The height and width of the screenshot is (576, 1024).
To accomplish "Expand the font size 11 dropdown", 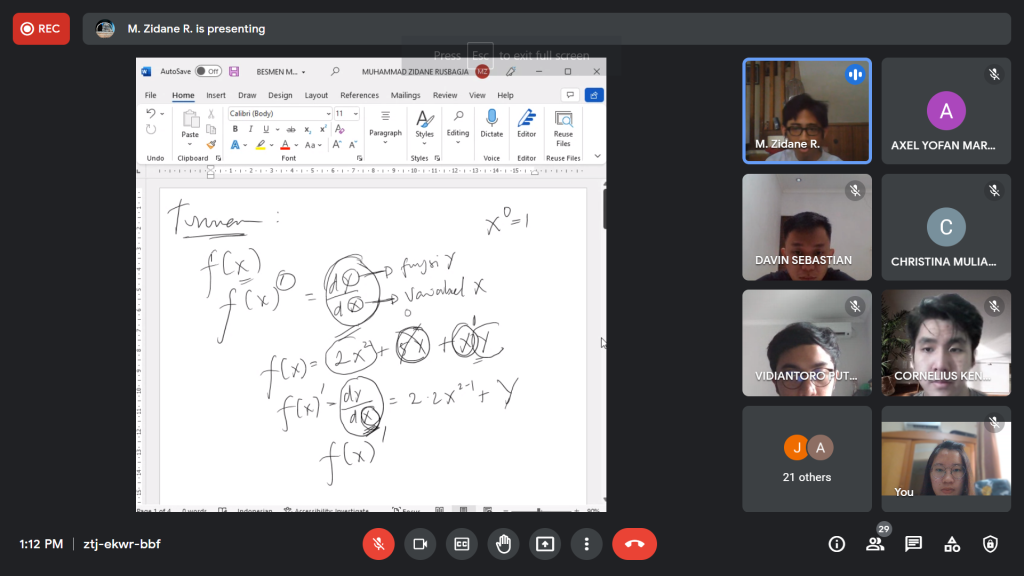I will point(356,114).
